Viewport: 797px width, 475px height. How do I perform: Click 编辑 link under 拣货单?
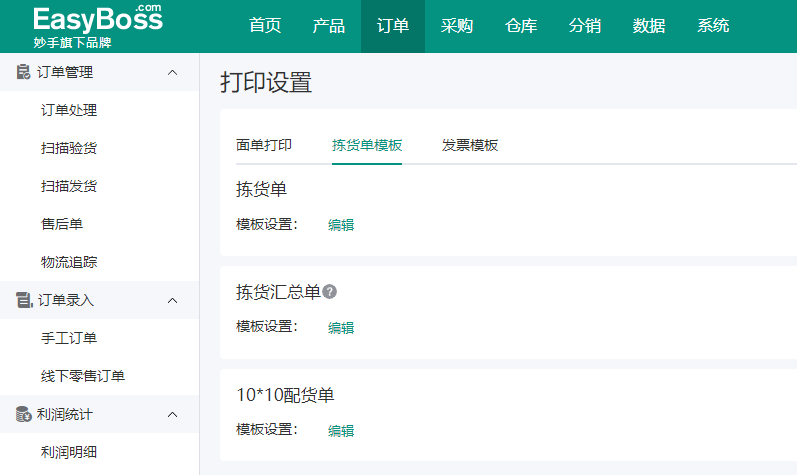pos(341,225)
